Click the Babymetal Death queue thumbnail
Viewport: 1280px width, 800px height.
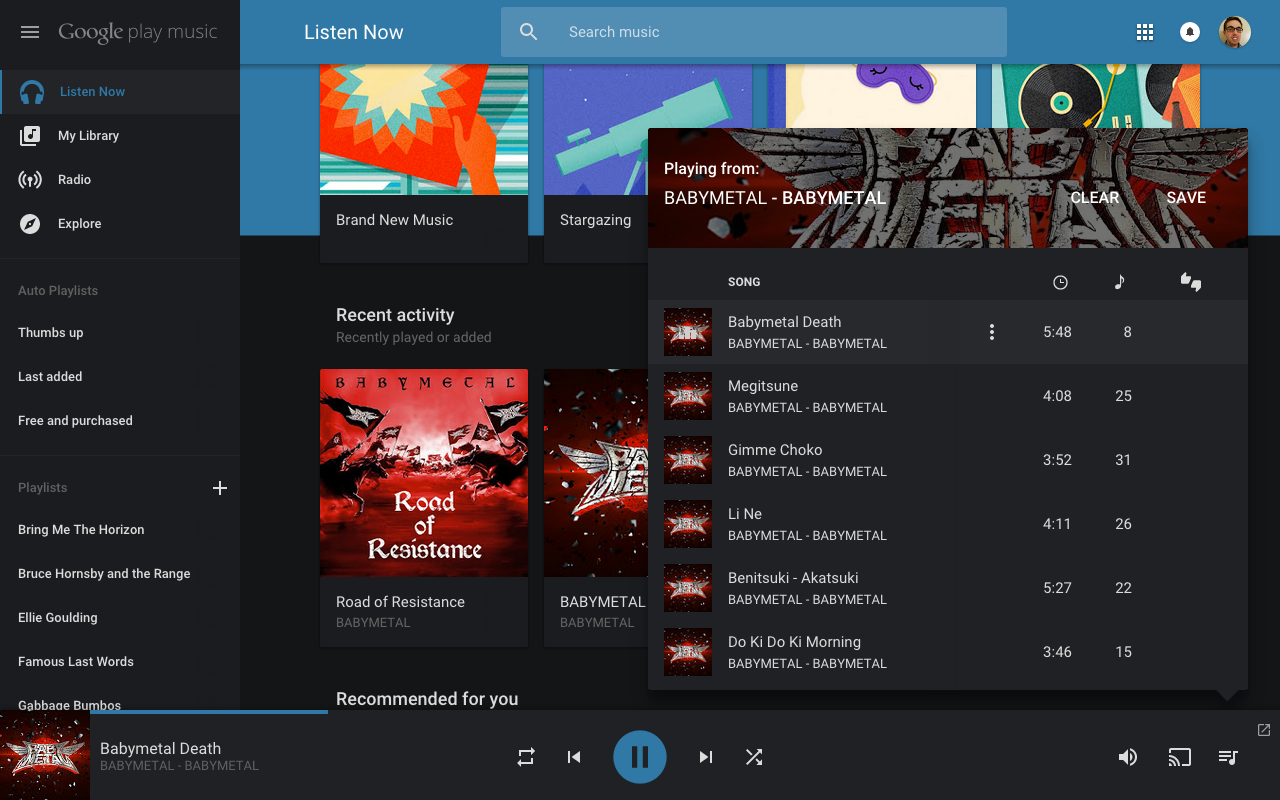tap(688, 332)
